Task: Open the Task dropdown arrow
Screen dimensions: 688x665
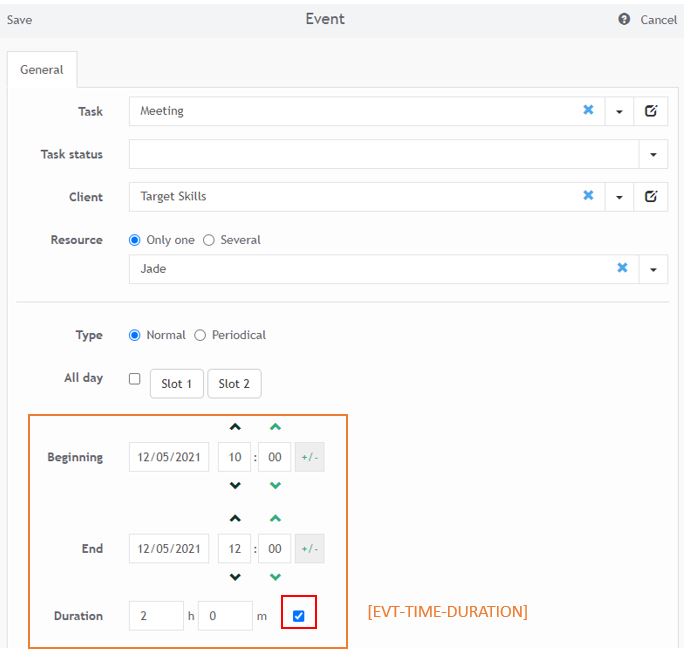Action: 619,111
